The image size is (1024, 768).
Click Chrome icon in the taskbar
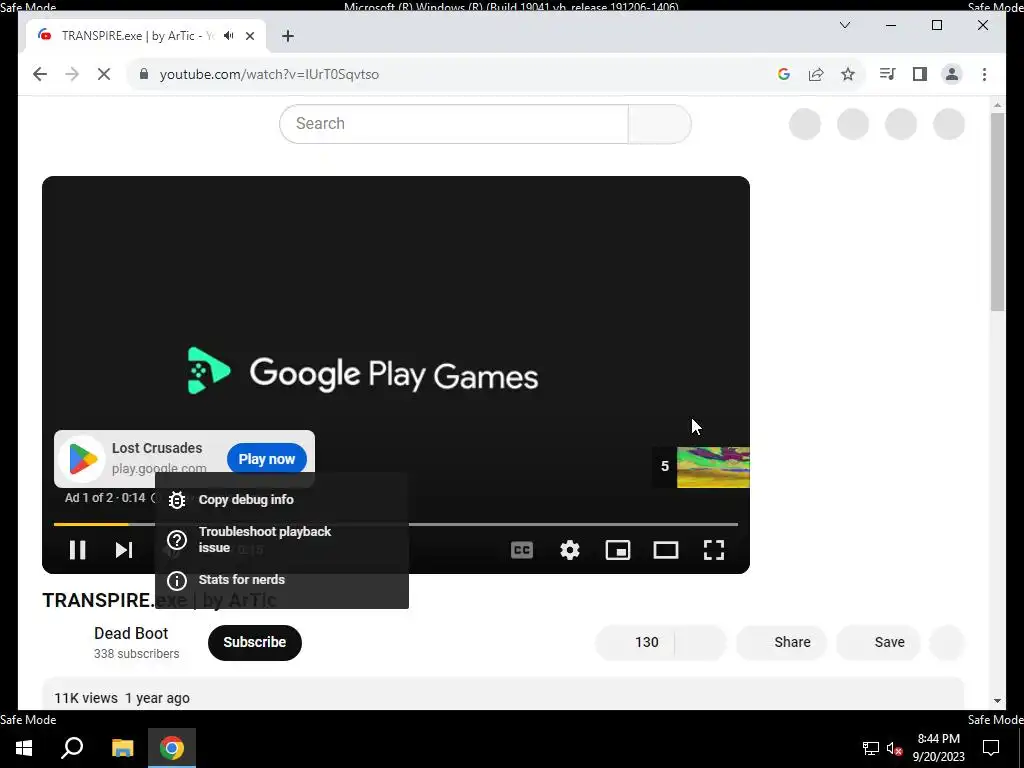(172, 748)
